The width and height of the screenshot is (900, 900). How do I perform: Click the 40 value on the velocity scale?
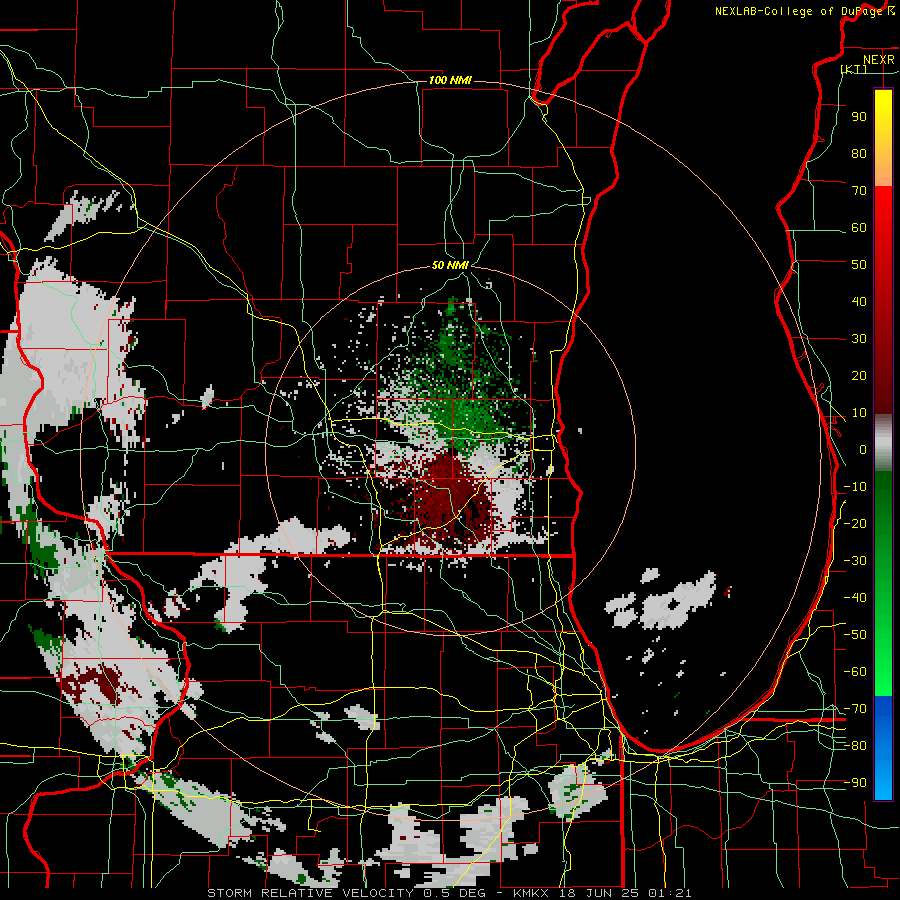tap(859, 301)
